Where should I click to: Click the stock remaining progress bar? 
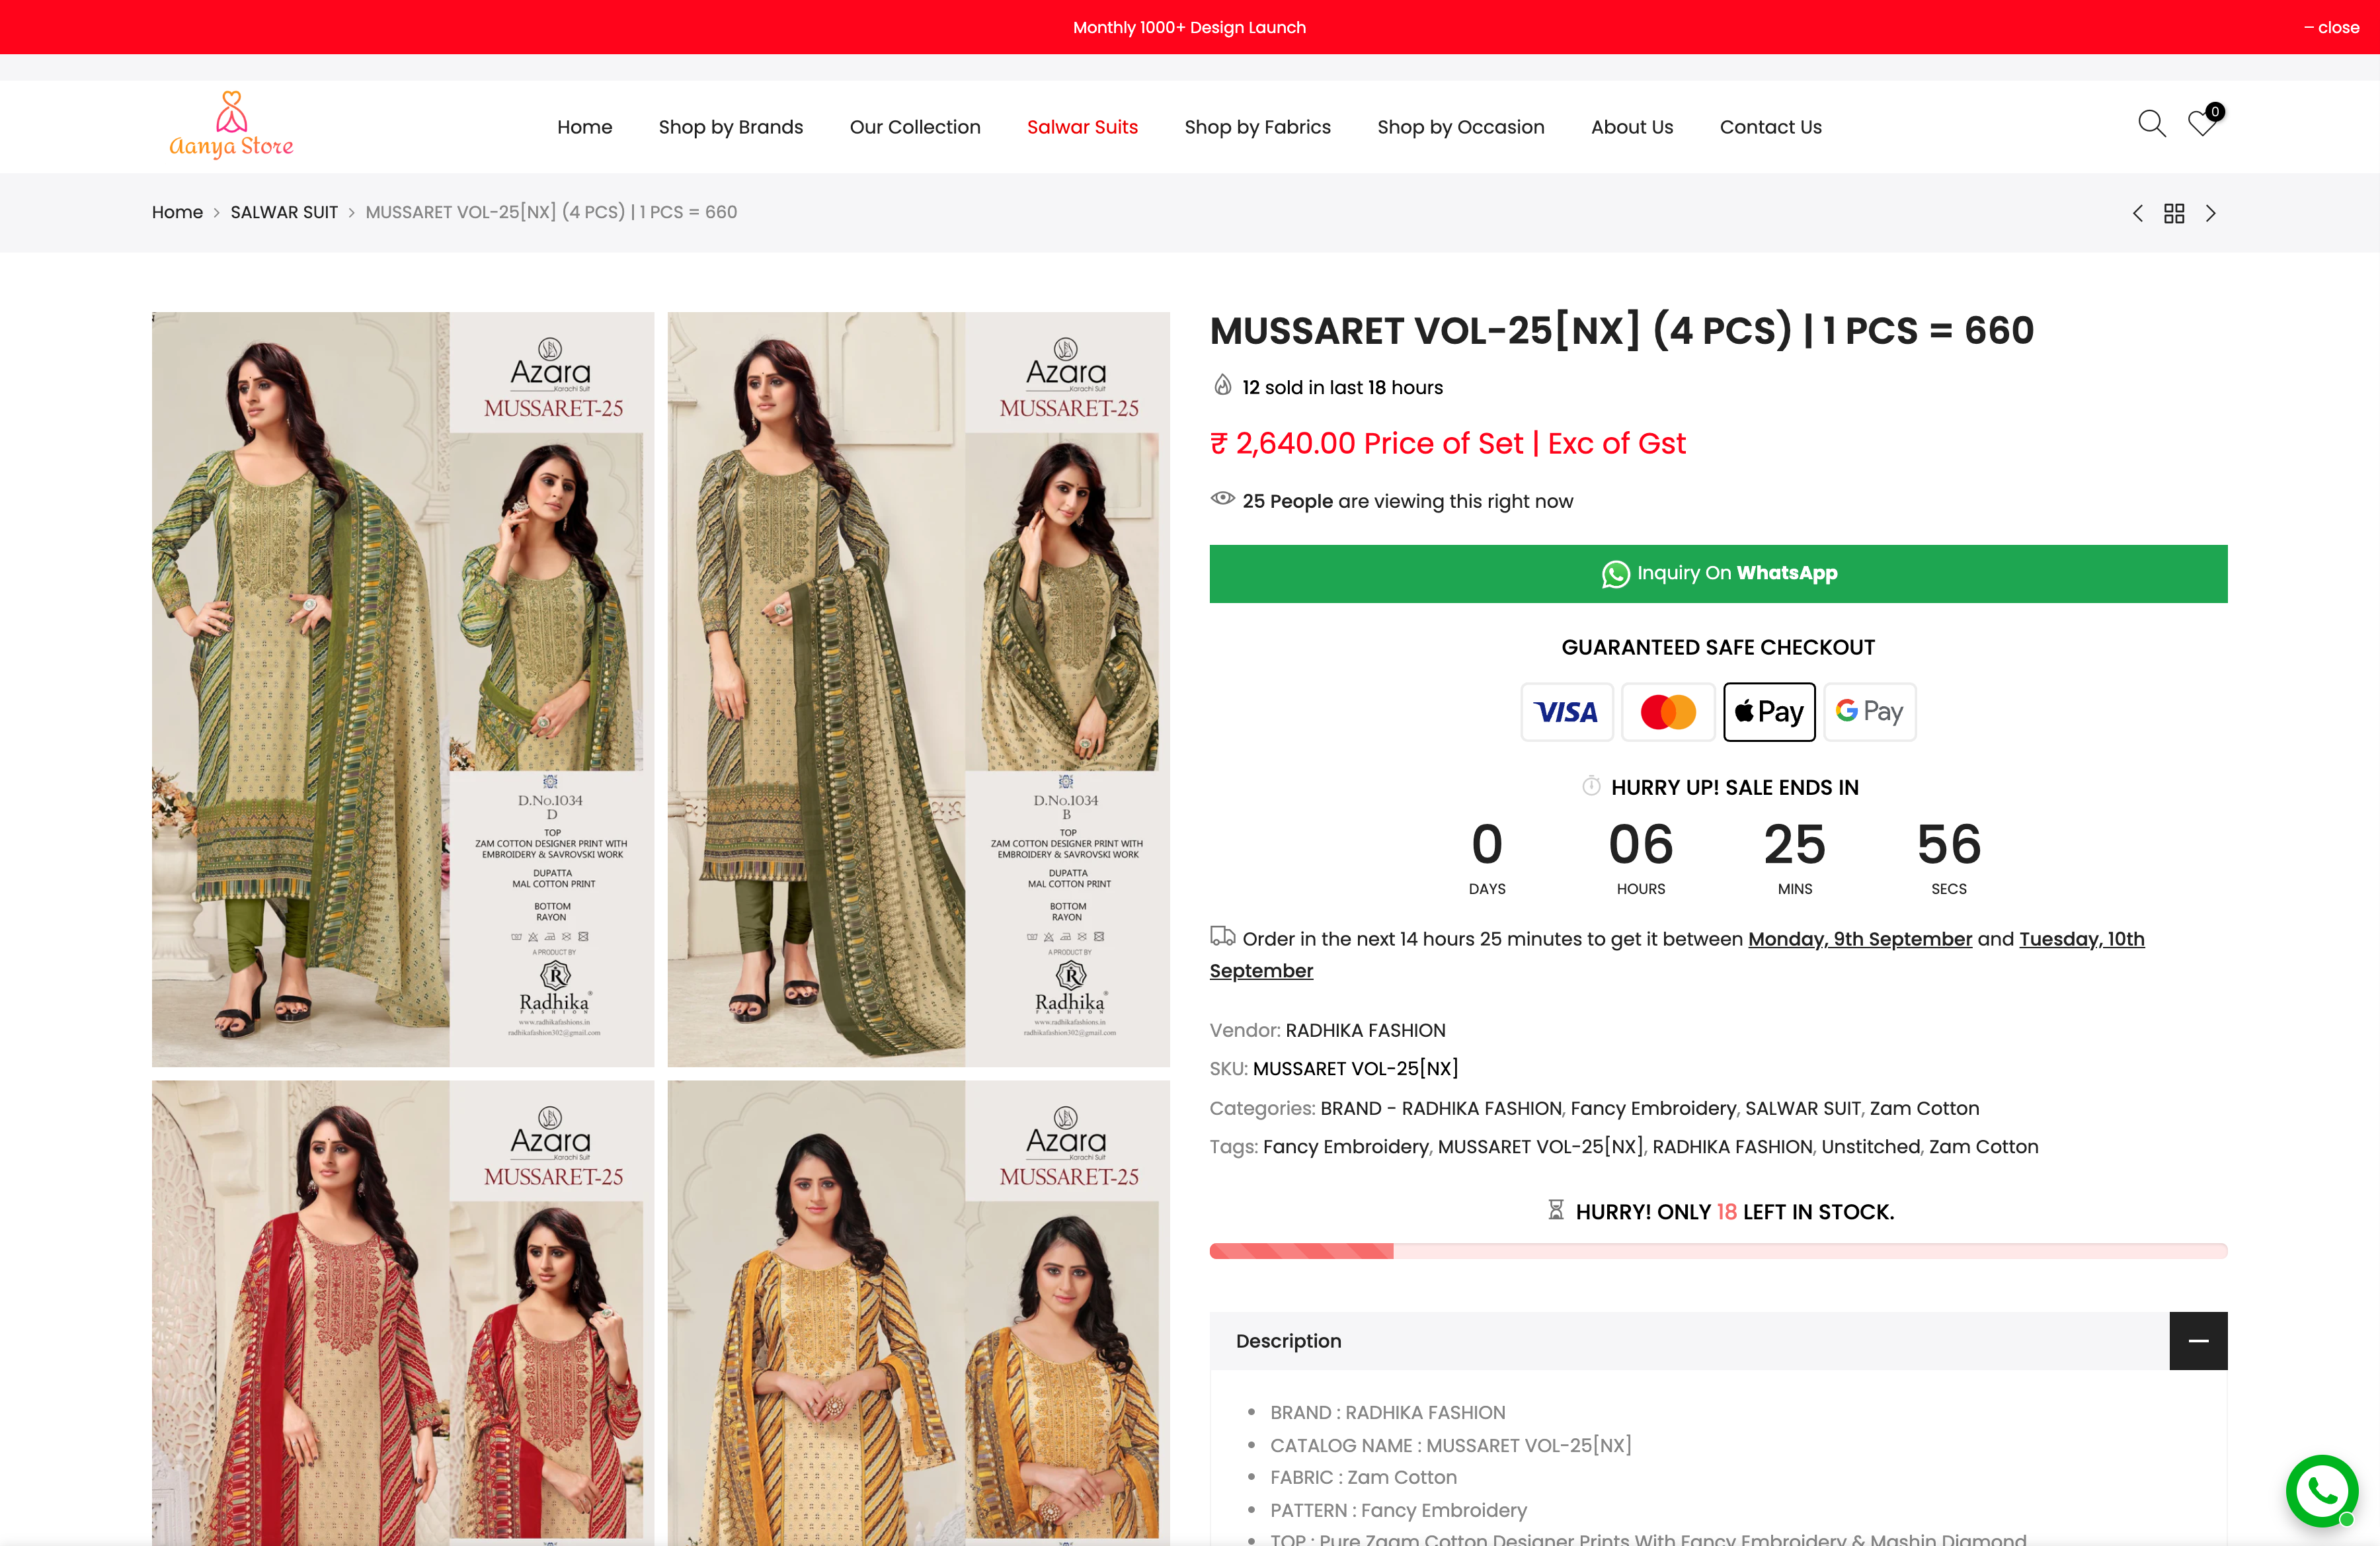pos(1718,1251)
